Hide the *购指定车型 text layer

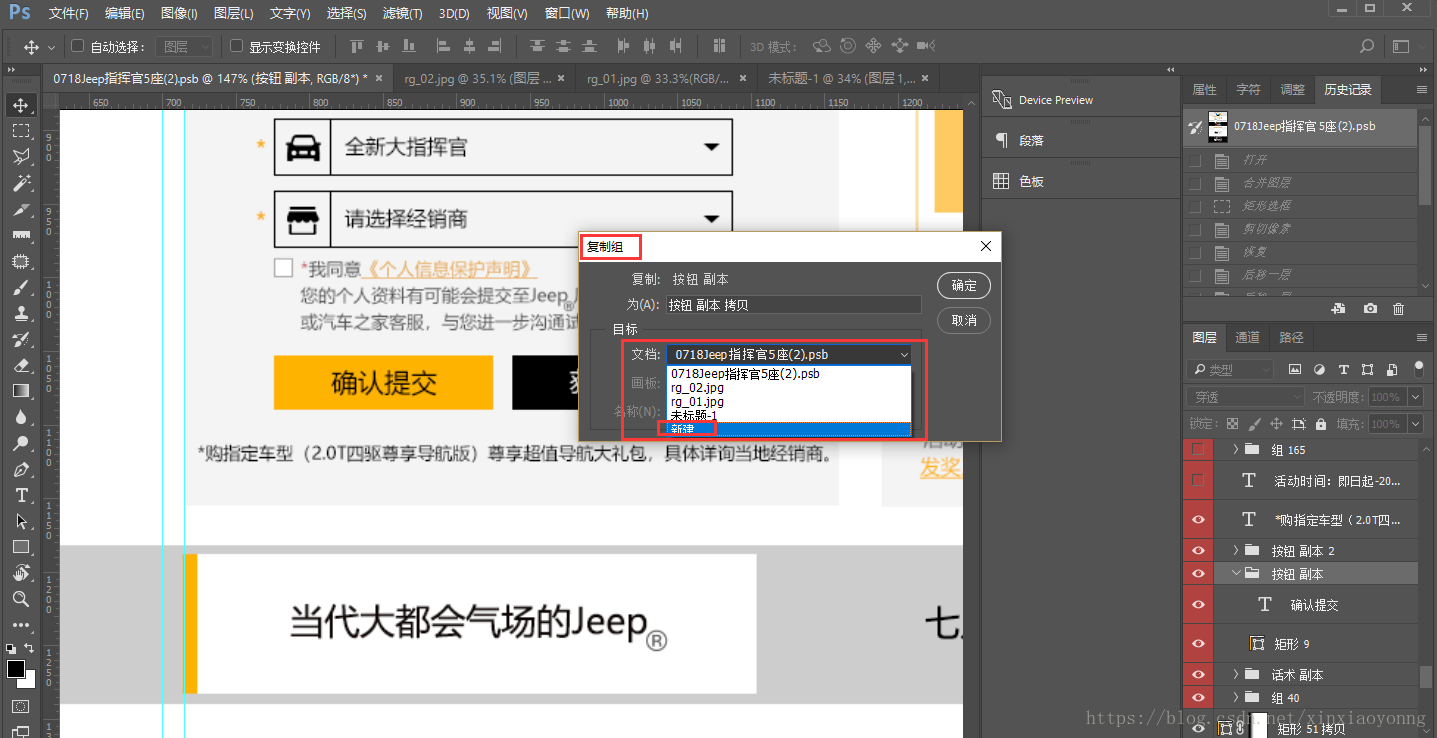tap(1198, 520)
